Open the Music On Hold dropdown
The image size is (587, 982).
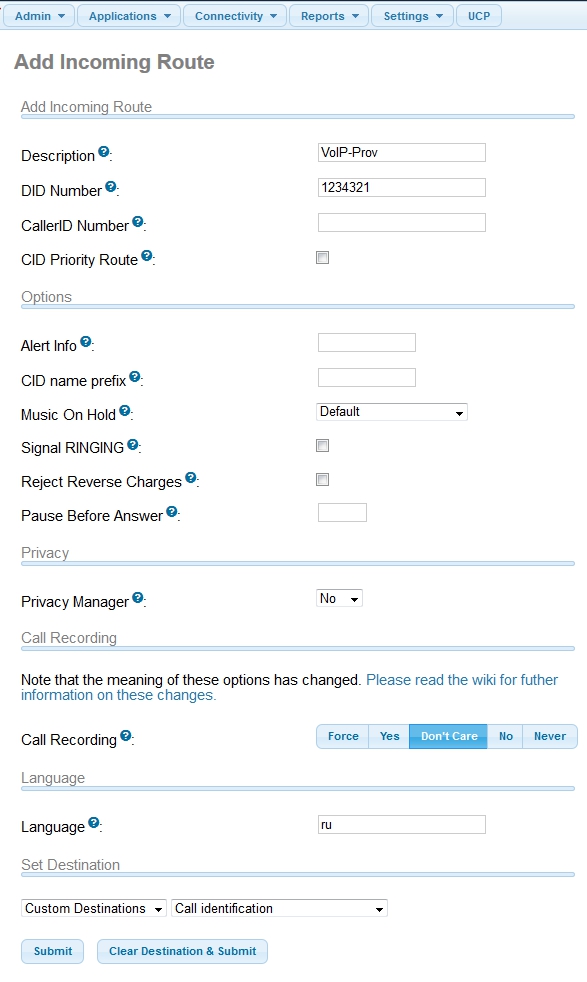click(392, 412)
